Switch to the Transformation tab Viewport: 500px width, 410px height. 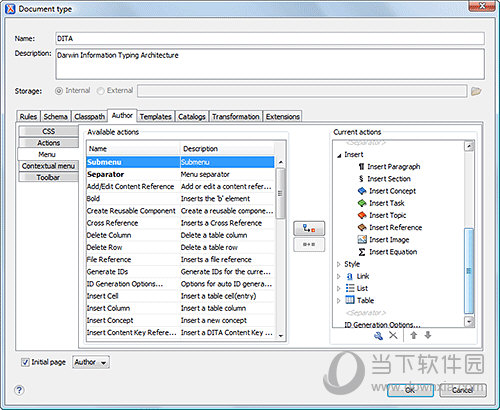(236, 117)
